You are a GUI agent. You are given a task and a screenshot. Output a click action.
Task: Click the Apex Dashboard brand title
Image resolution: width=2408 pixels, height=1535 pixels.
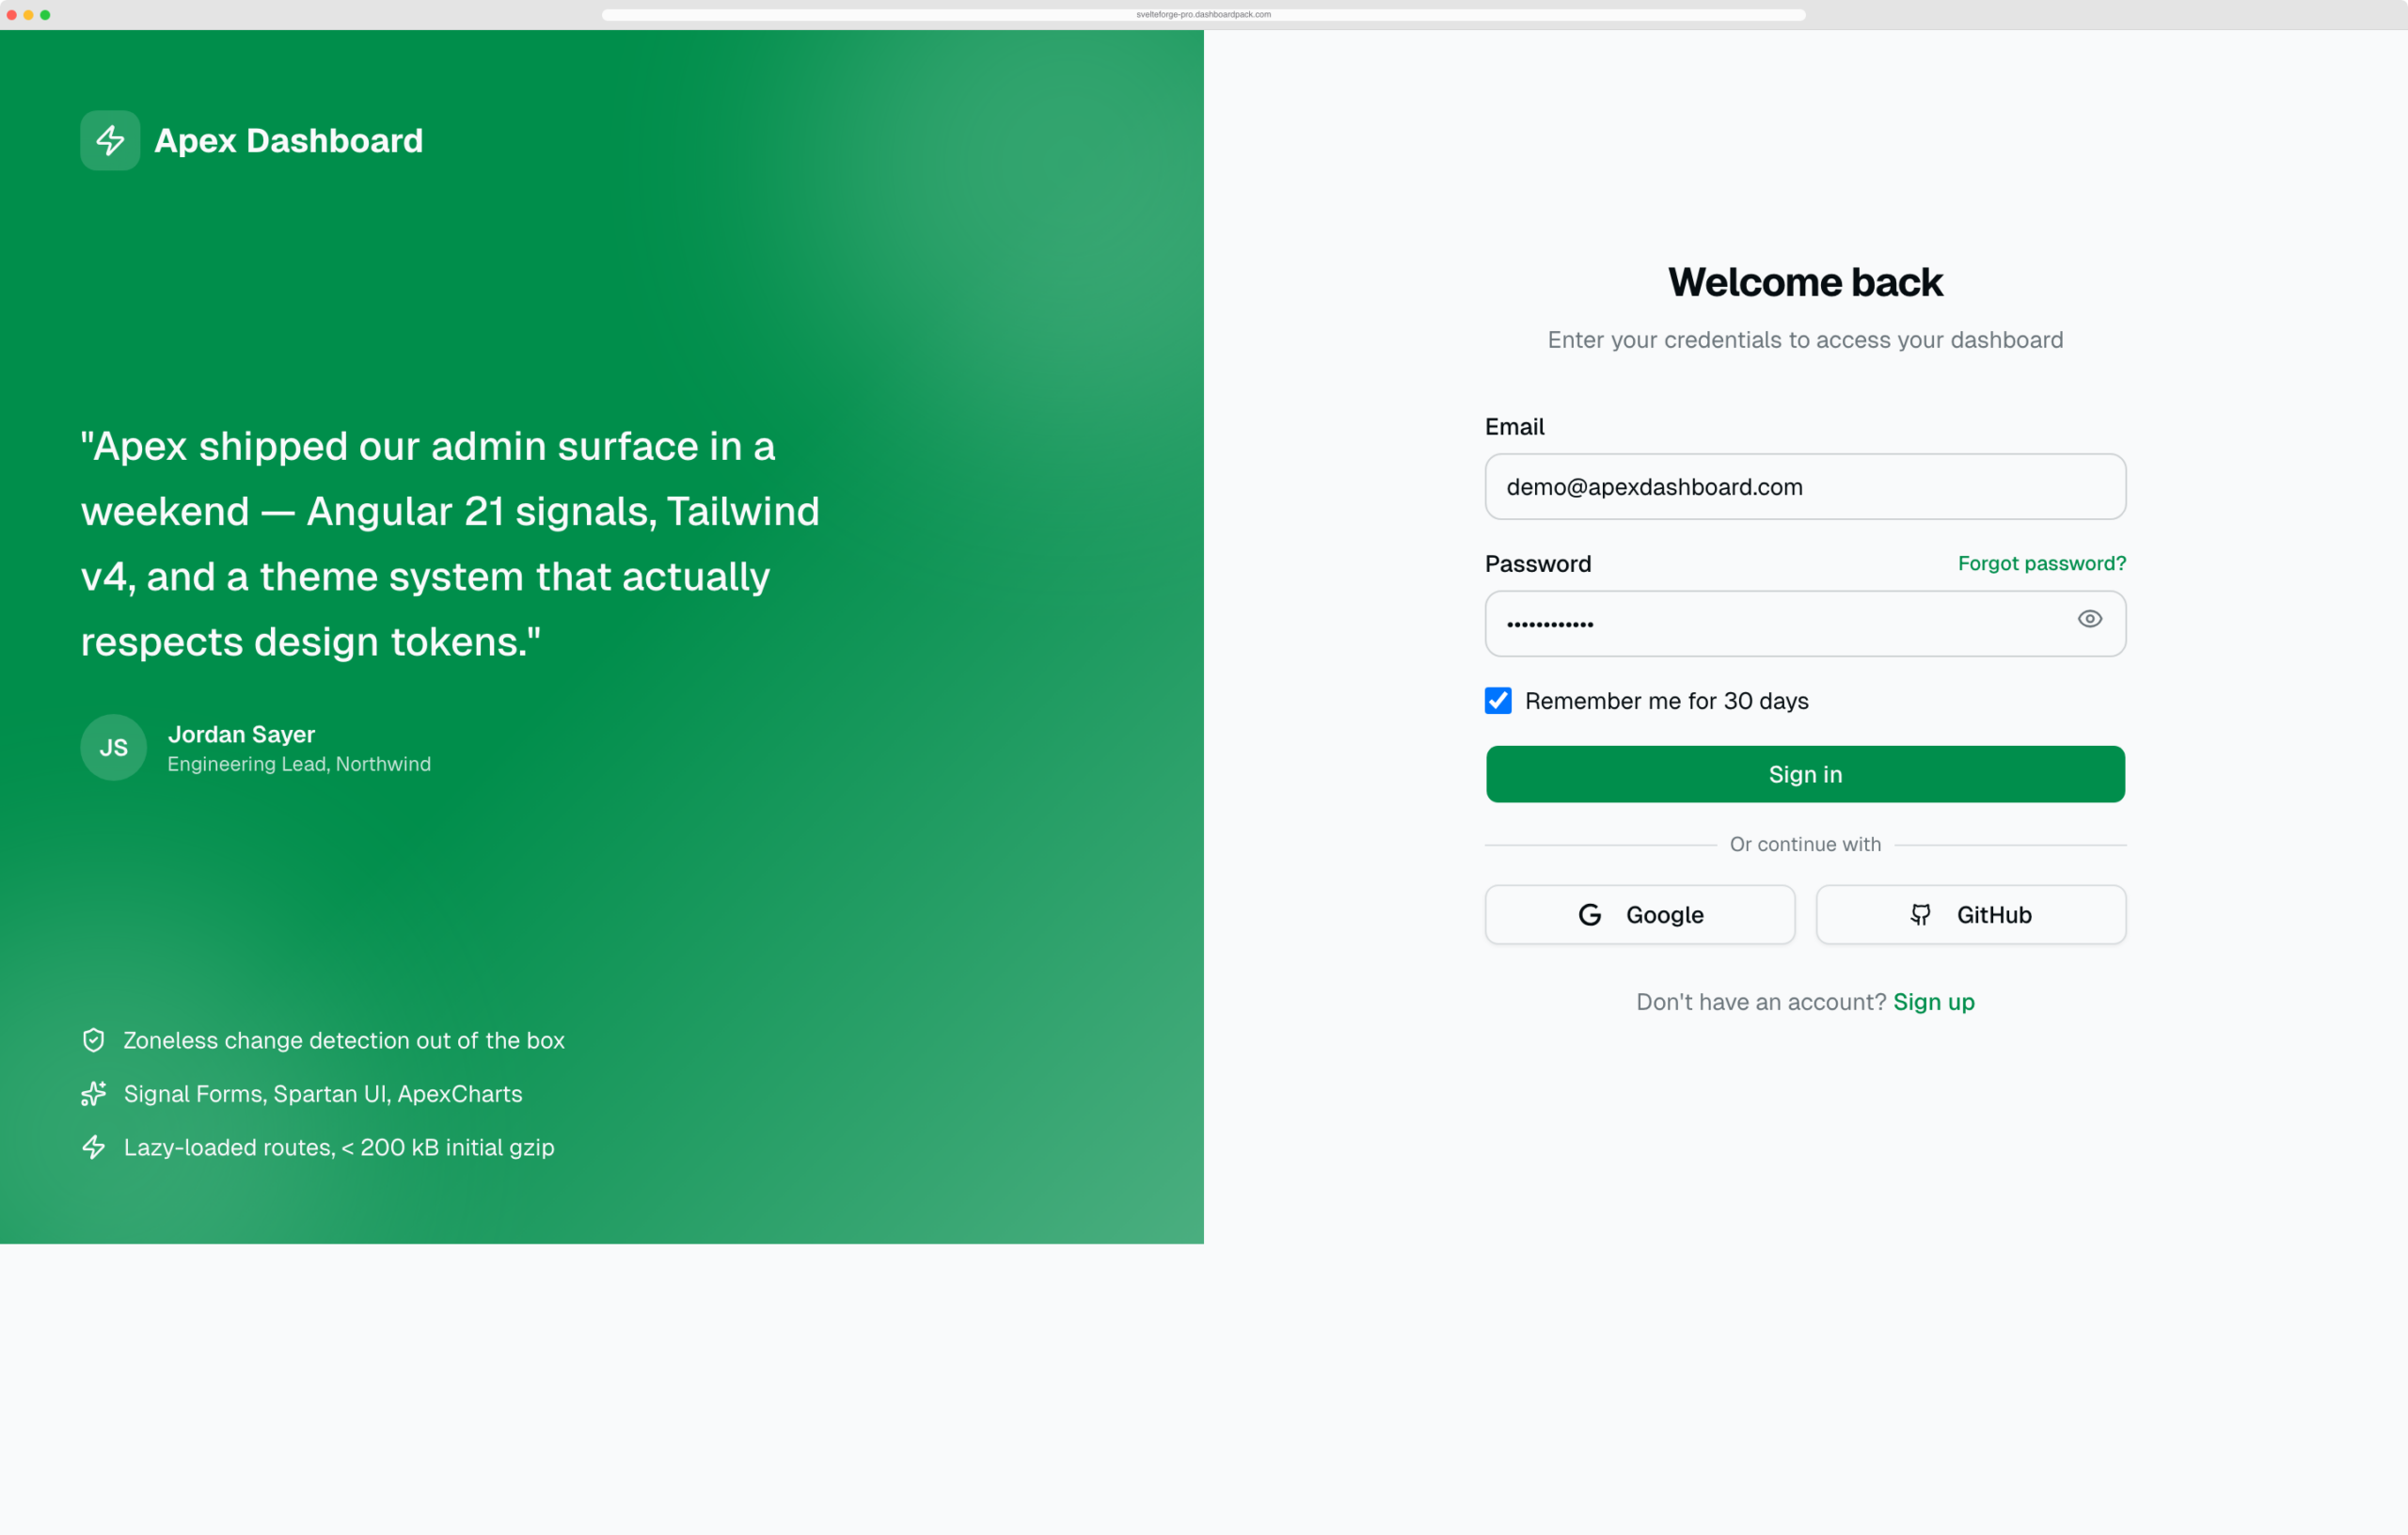(288, 140)
